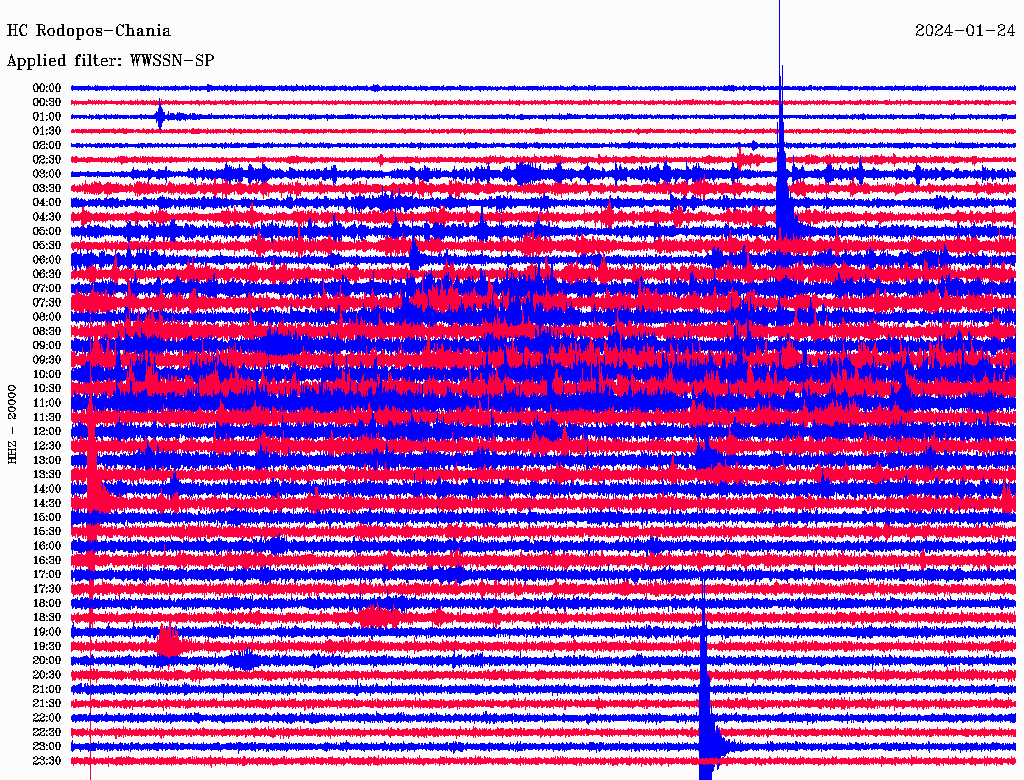Image resolution: width=1024 pixels, height=780 pixels.
Task: Click the 22:00 time label
Action: (47, 717)
